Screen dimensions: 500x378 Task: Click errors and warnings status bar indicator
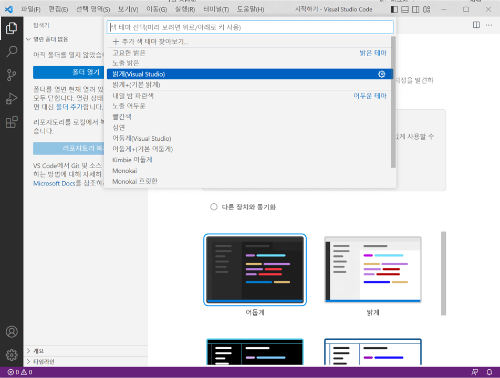point(20,372)
